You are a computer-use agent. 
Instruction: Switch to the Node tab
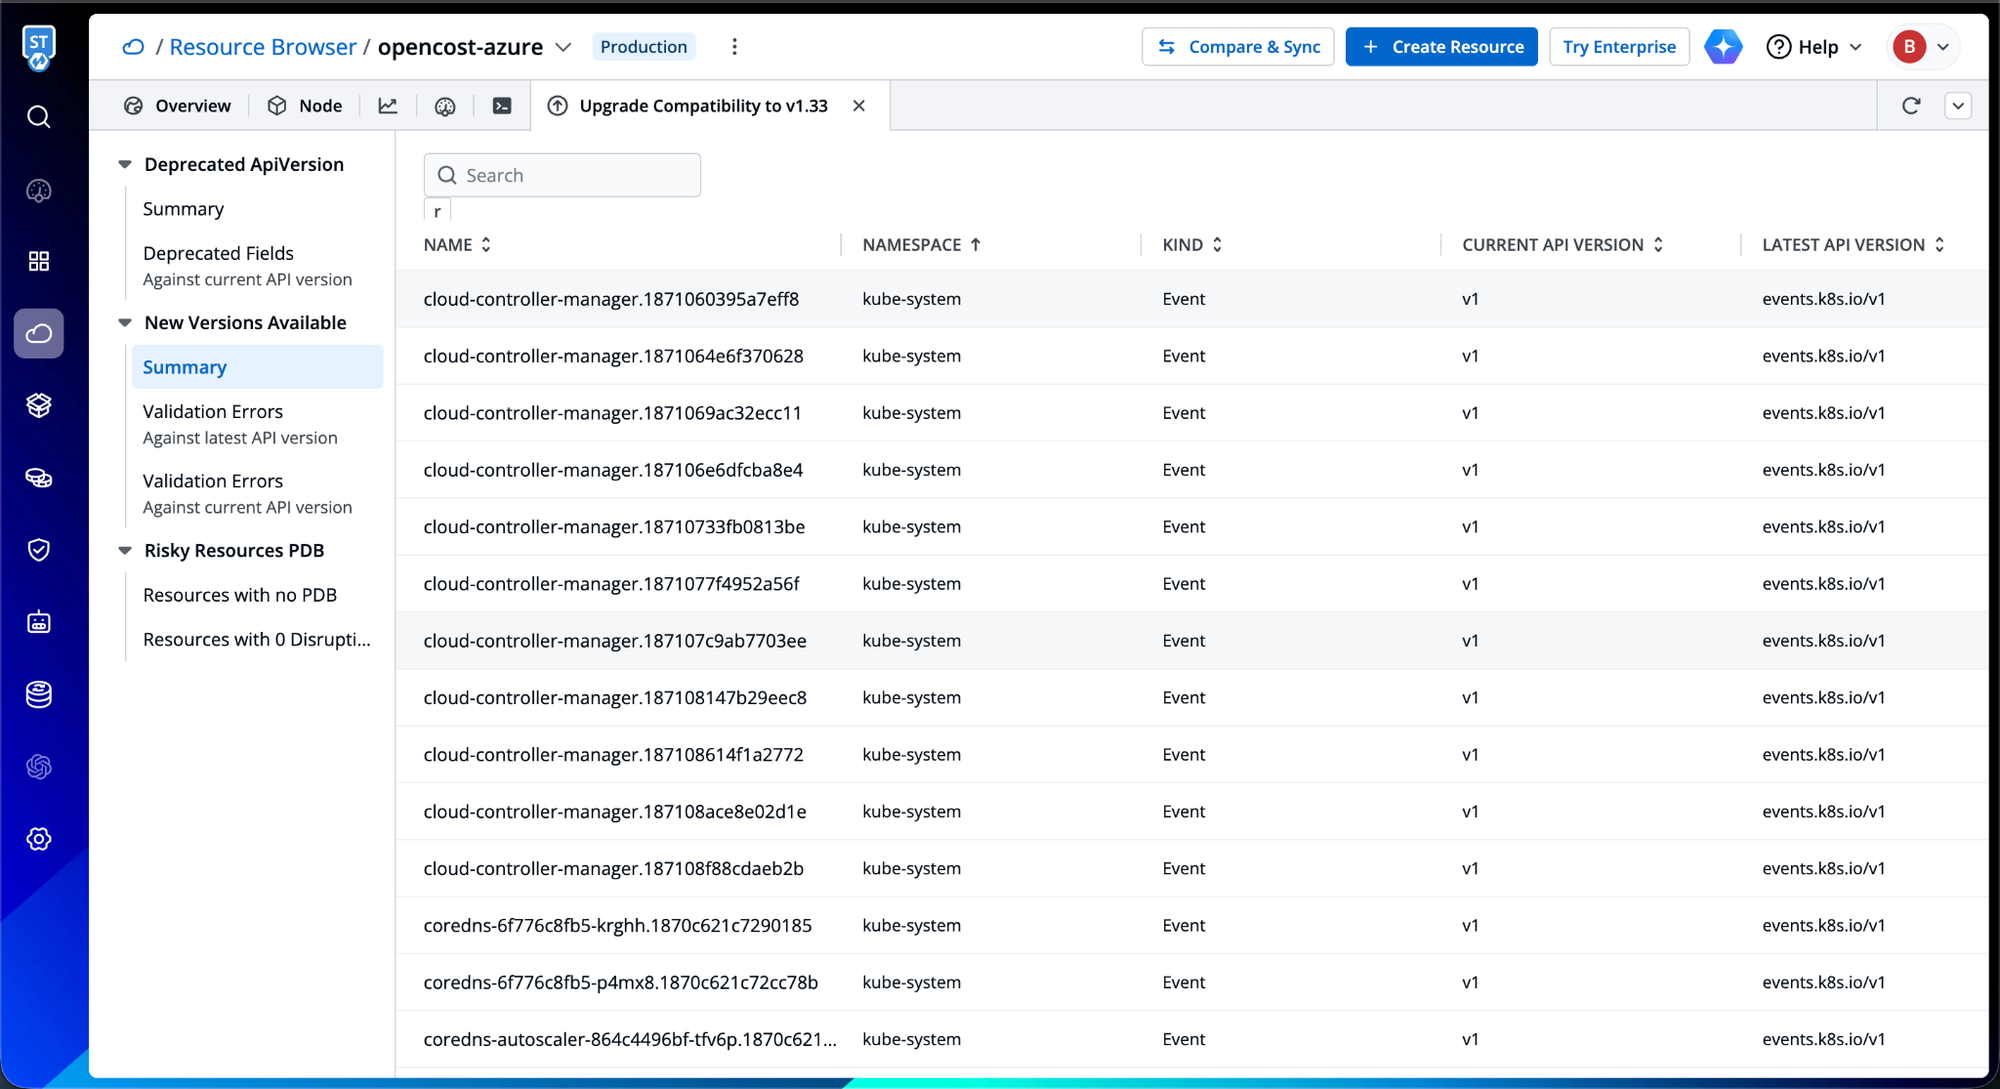point(305,106)
